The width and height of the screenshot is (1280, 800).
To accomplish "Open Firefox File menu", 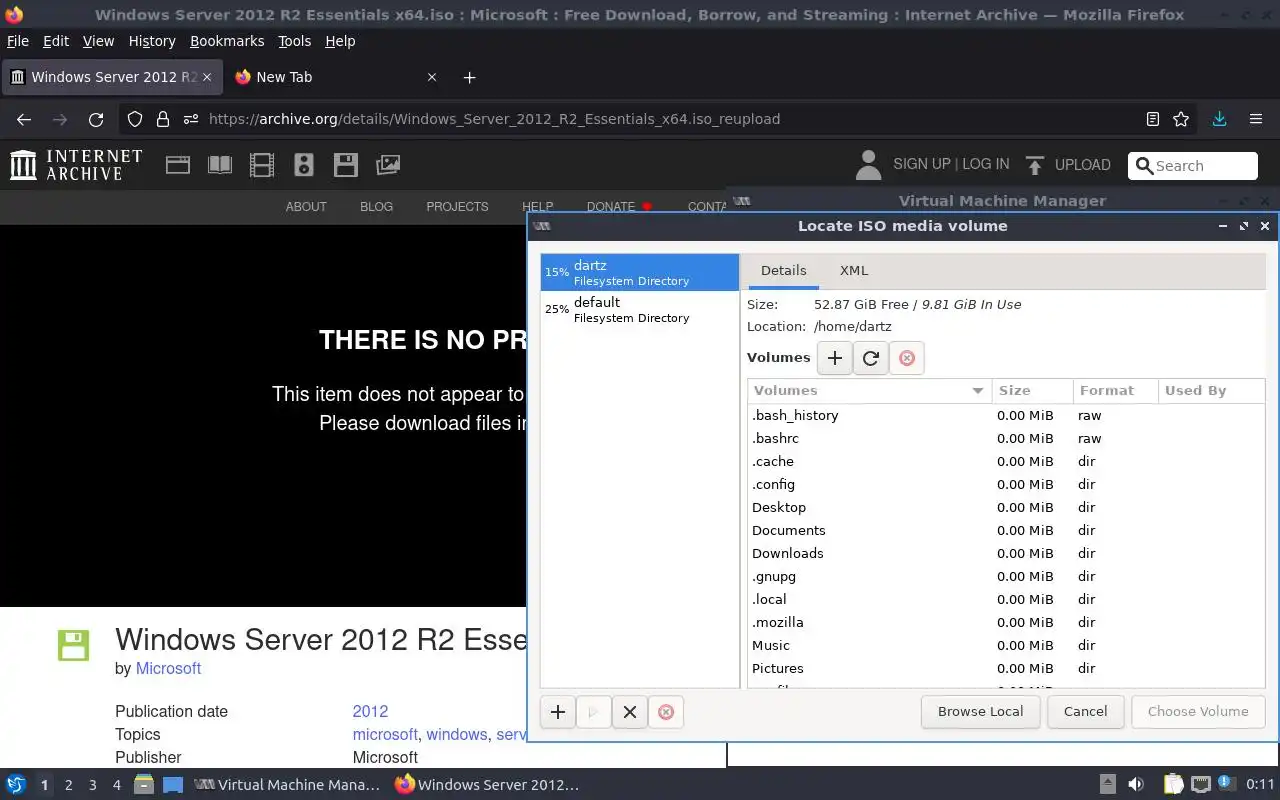I will pyautogui.click(x=18, y=41).
